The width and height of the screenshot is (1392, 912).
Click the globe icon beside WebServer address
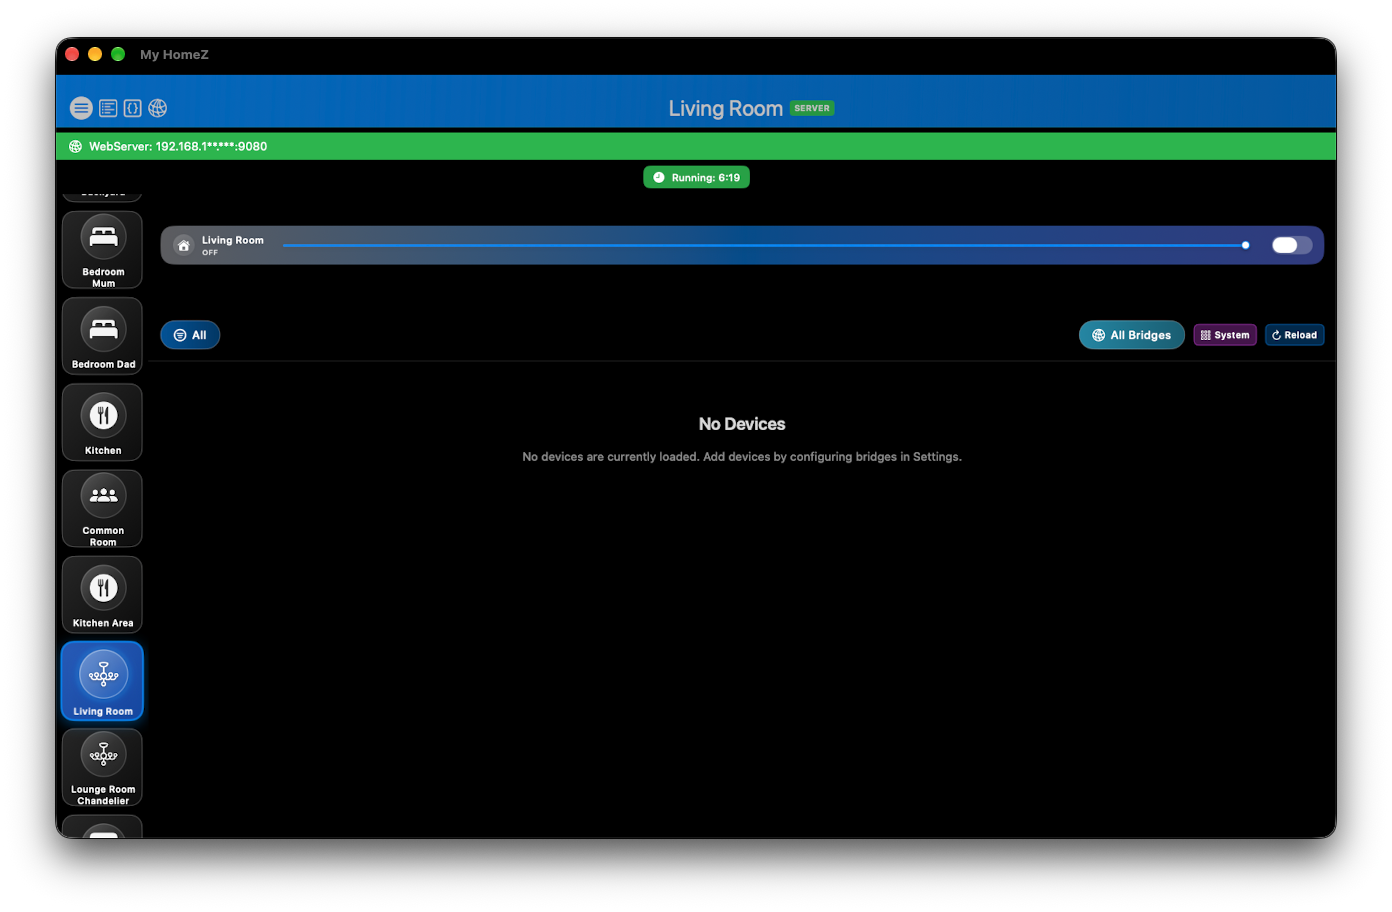click(x=75, y=146)
